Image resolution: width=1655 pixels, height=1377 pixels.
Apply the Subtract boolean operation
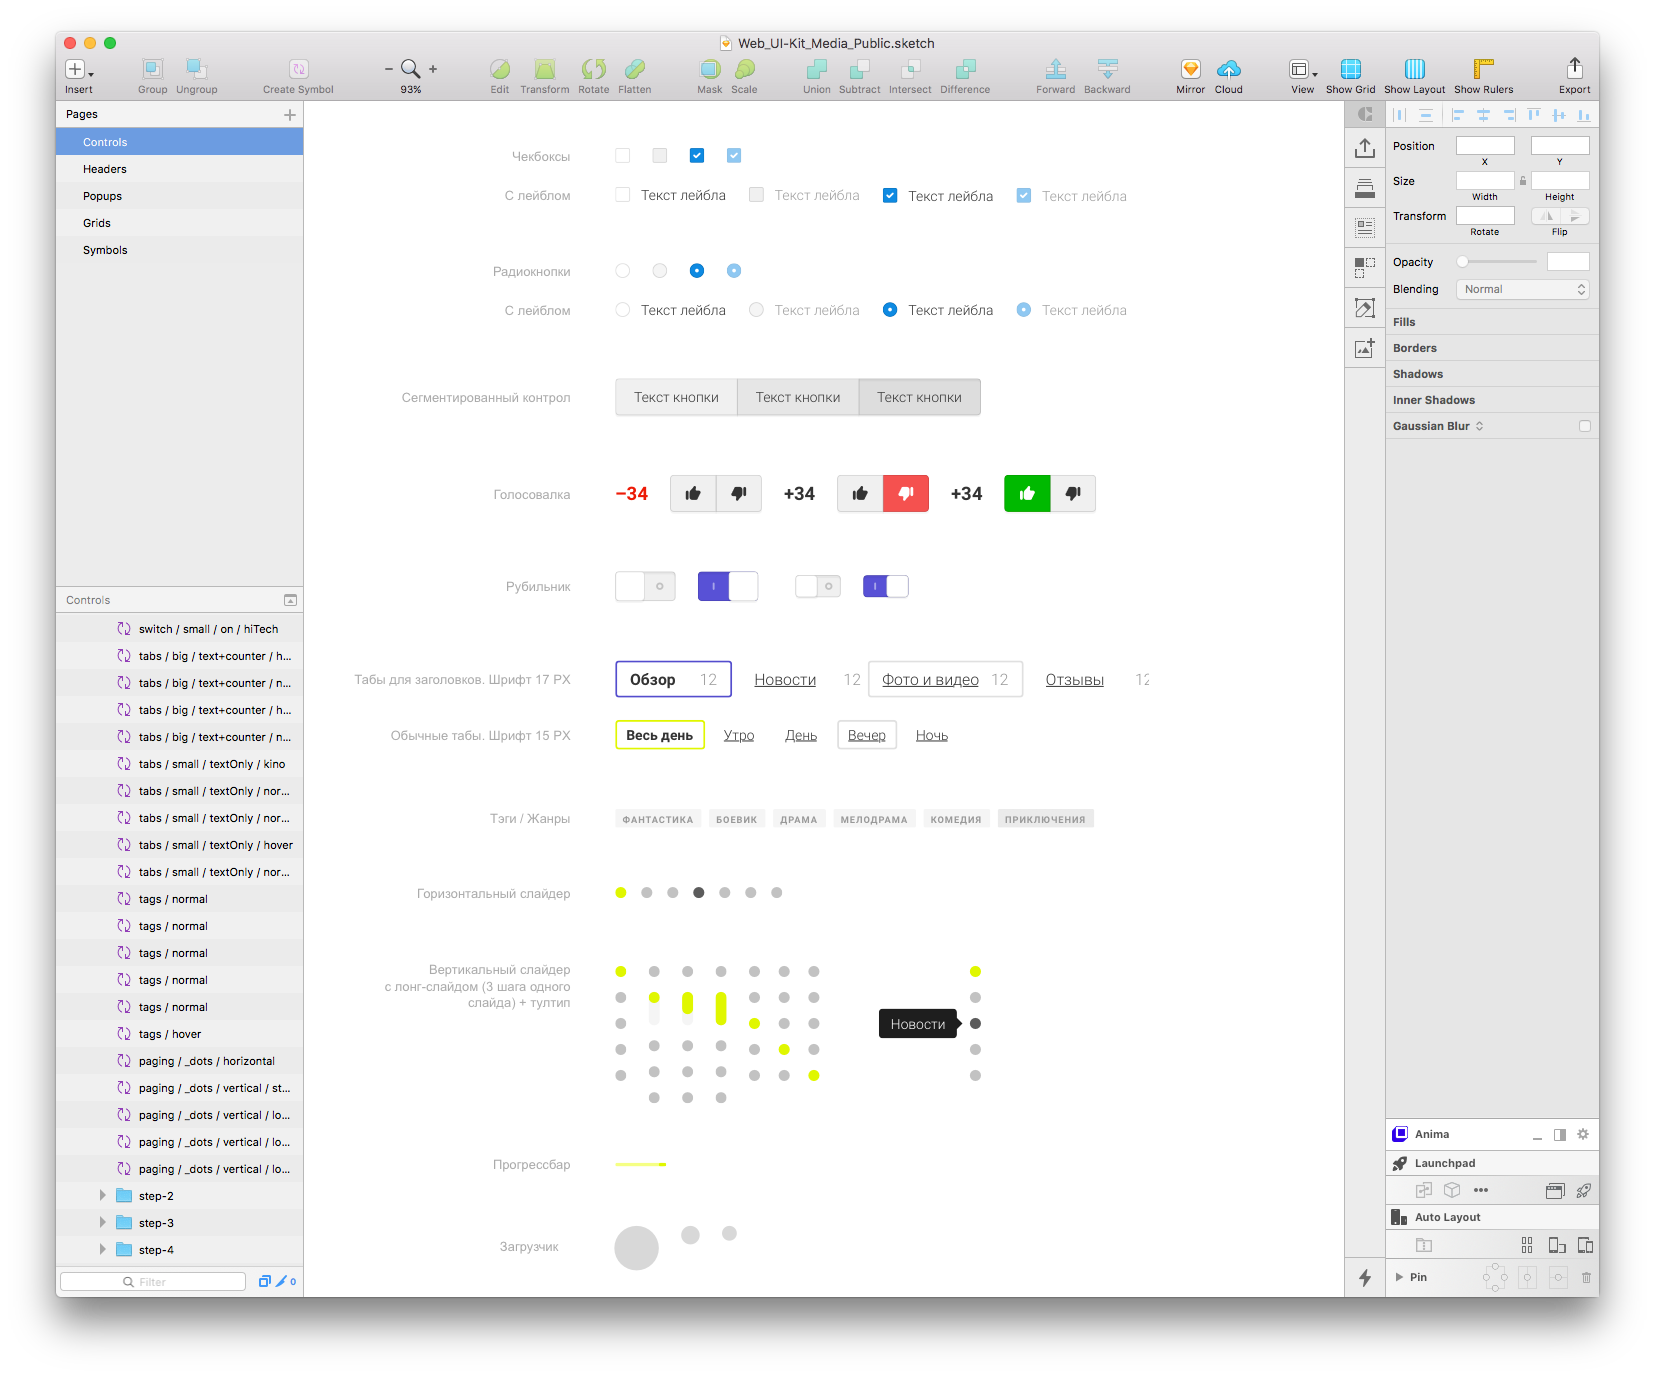click(859, 69)
